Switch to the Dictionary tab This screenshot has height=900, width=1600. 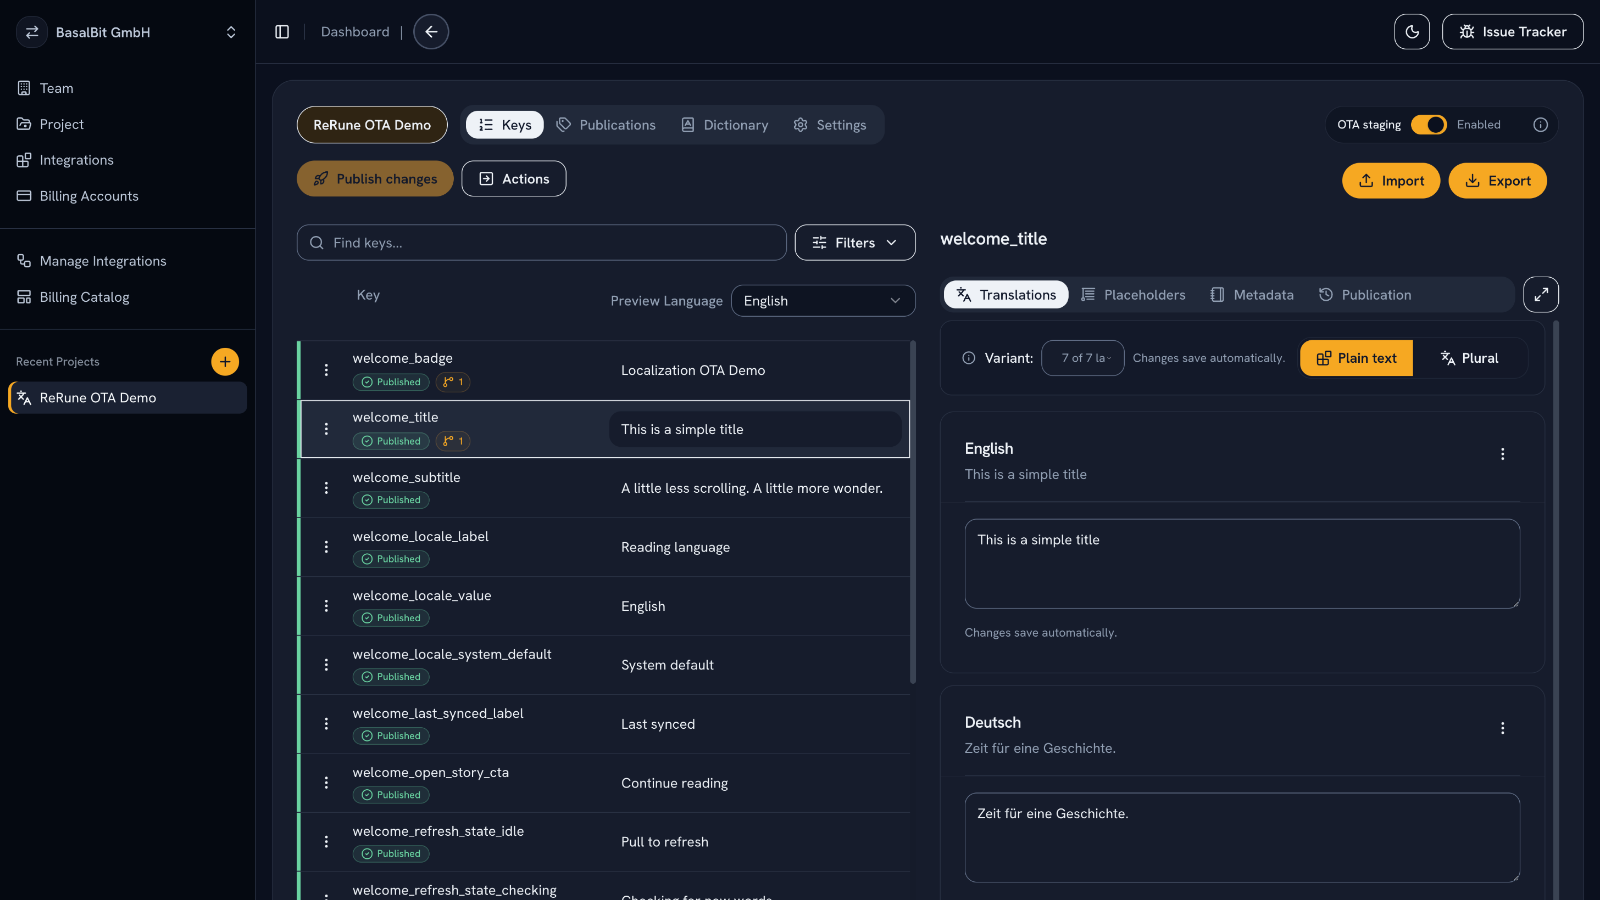(725, 125)
